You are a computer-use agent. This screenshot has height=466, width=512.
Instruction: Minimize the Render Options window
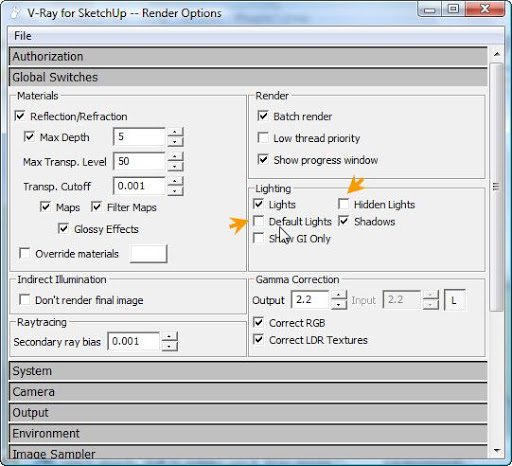[x=430, y=9]
